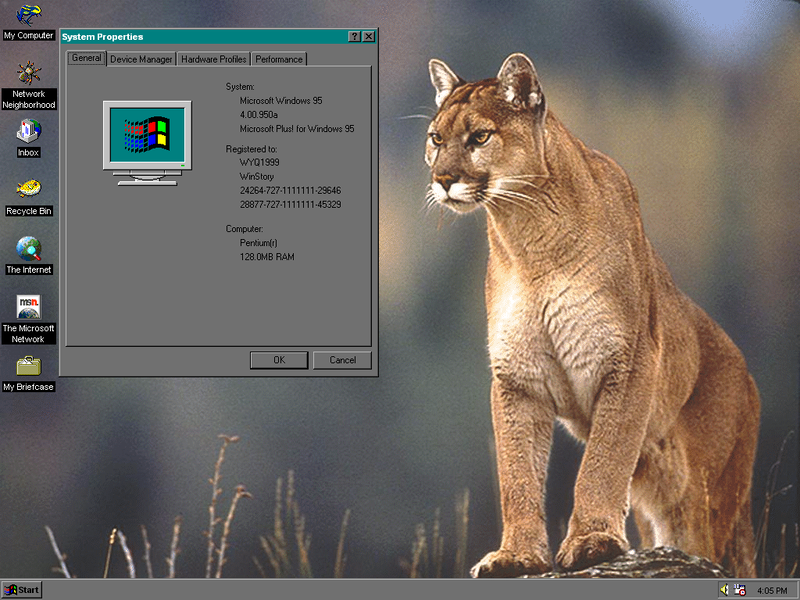Open Network Neighborhood
Screen dimensions: 800x600
27,75
